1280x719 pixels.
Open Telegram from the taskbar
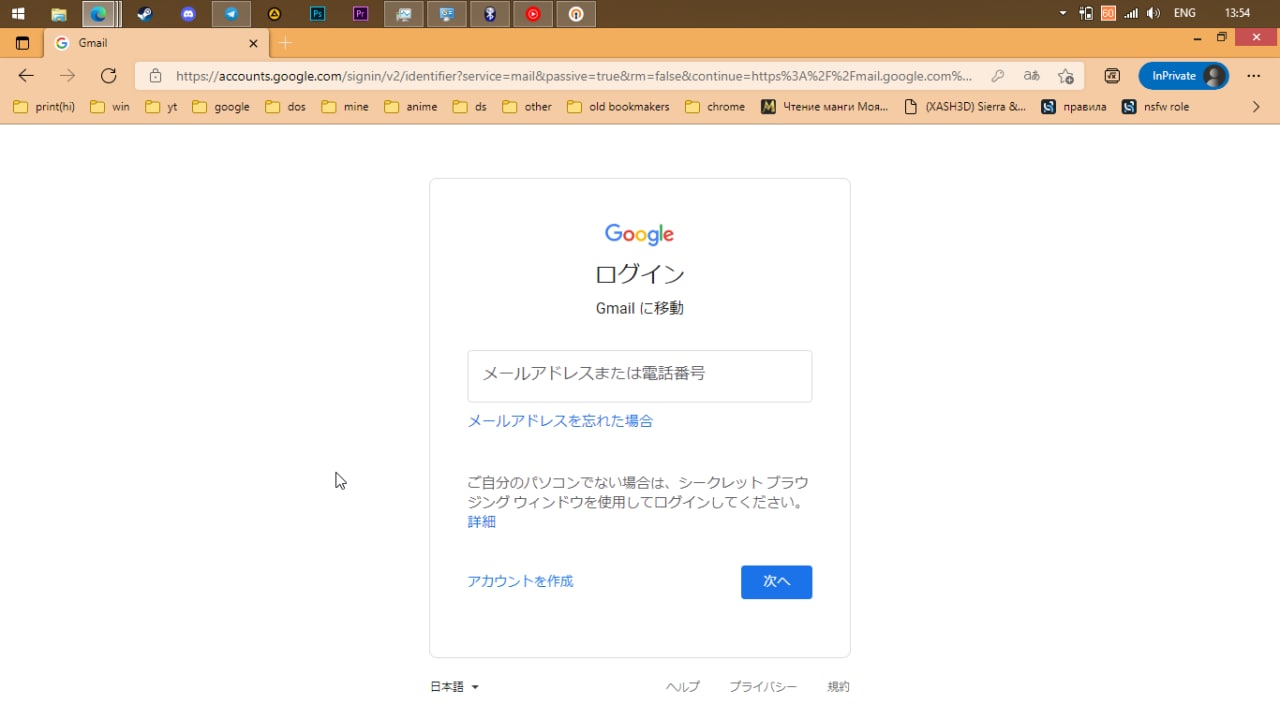[x=231, y=14]
